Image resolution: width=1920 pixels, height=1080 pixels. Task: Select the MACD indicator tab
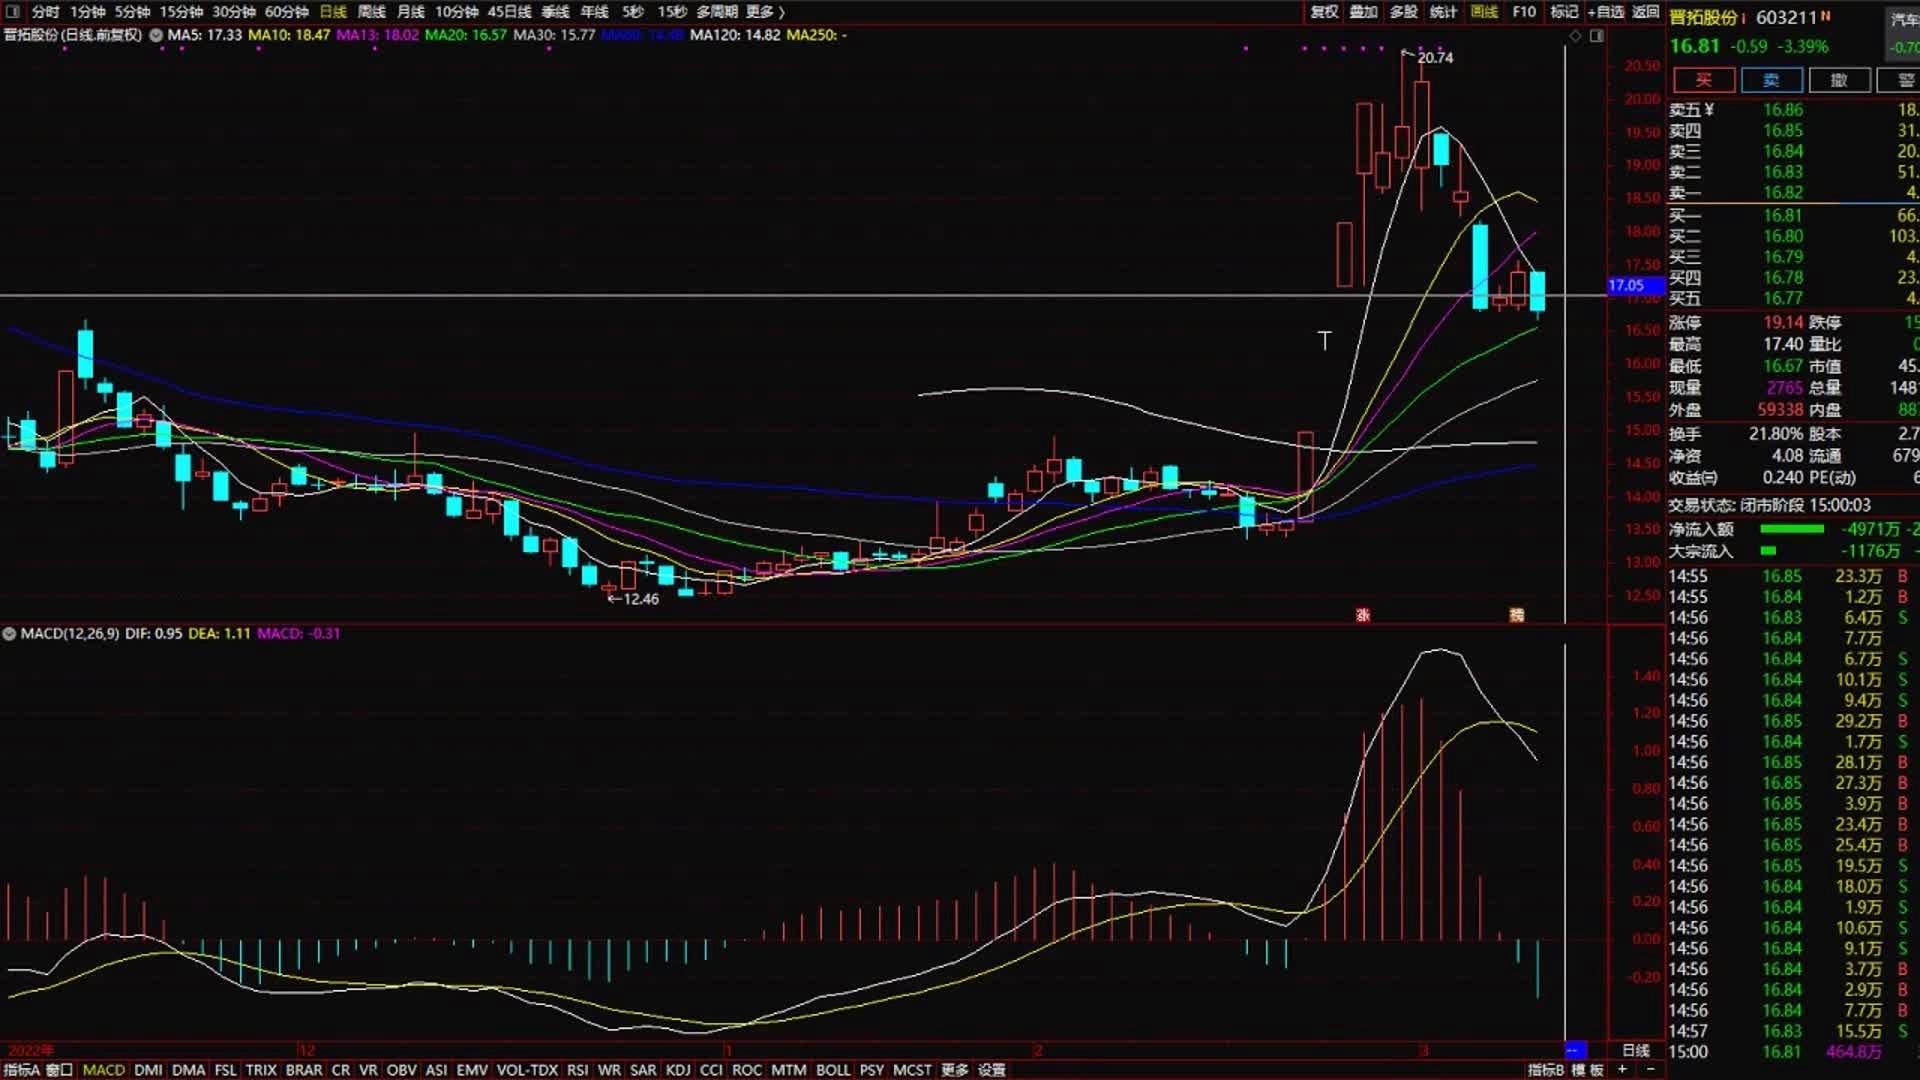coord(104,1070)
